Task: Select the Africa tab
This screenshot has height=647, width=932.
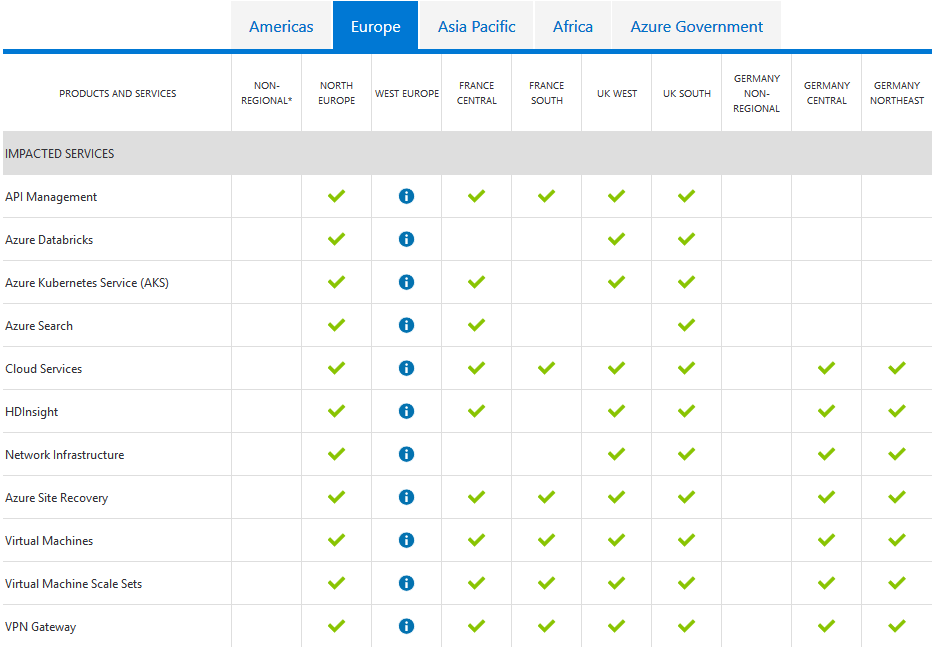Action: (572, 27)
